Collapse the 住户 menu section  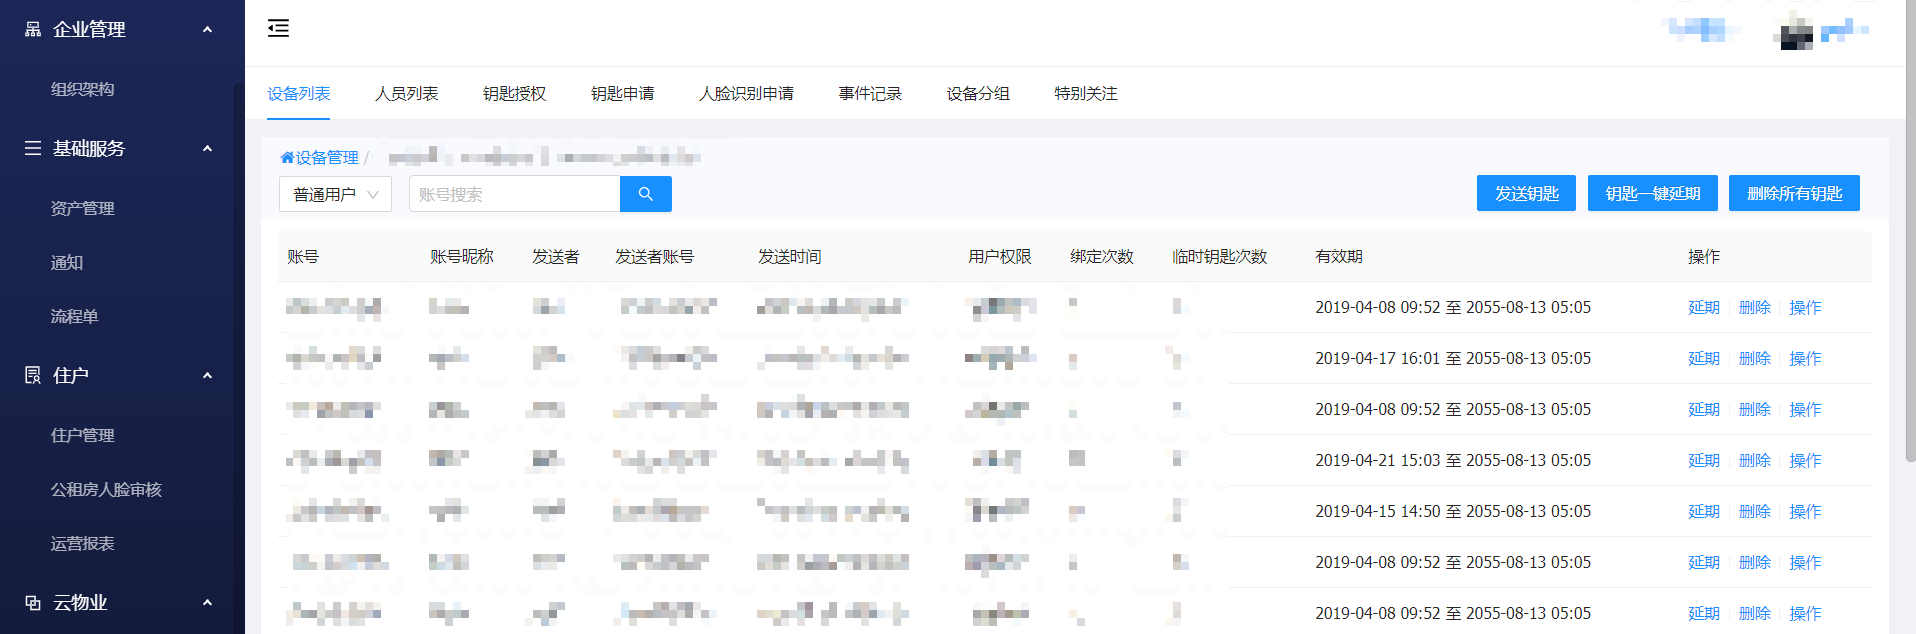(x=207, y=375)
